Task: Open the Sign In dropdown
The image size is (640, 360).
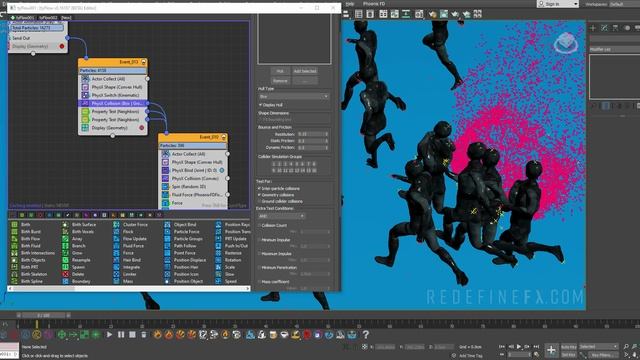Action: coord(558,4)
